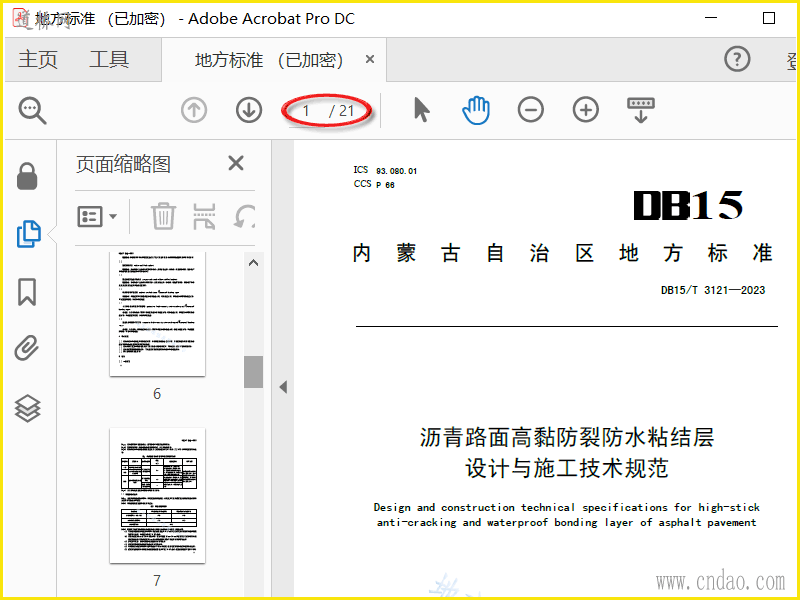Maximize the Acrobat window
Viewport: 800px width, 600px height.
769,18
